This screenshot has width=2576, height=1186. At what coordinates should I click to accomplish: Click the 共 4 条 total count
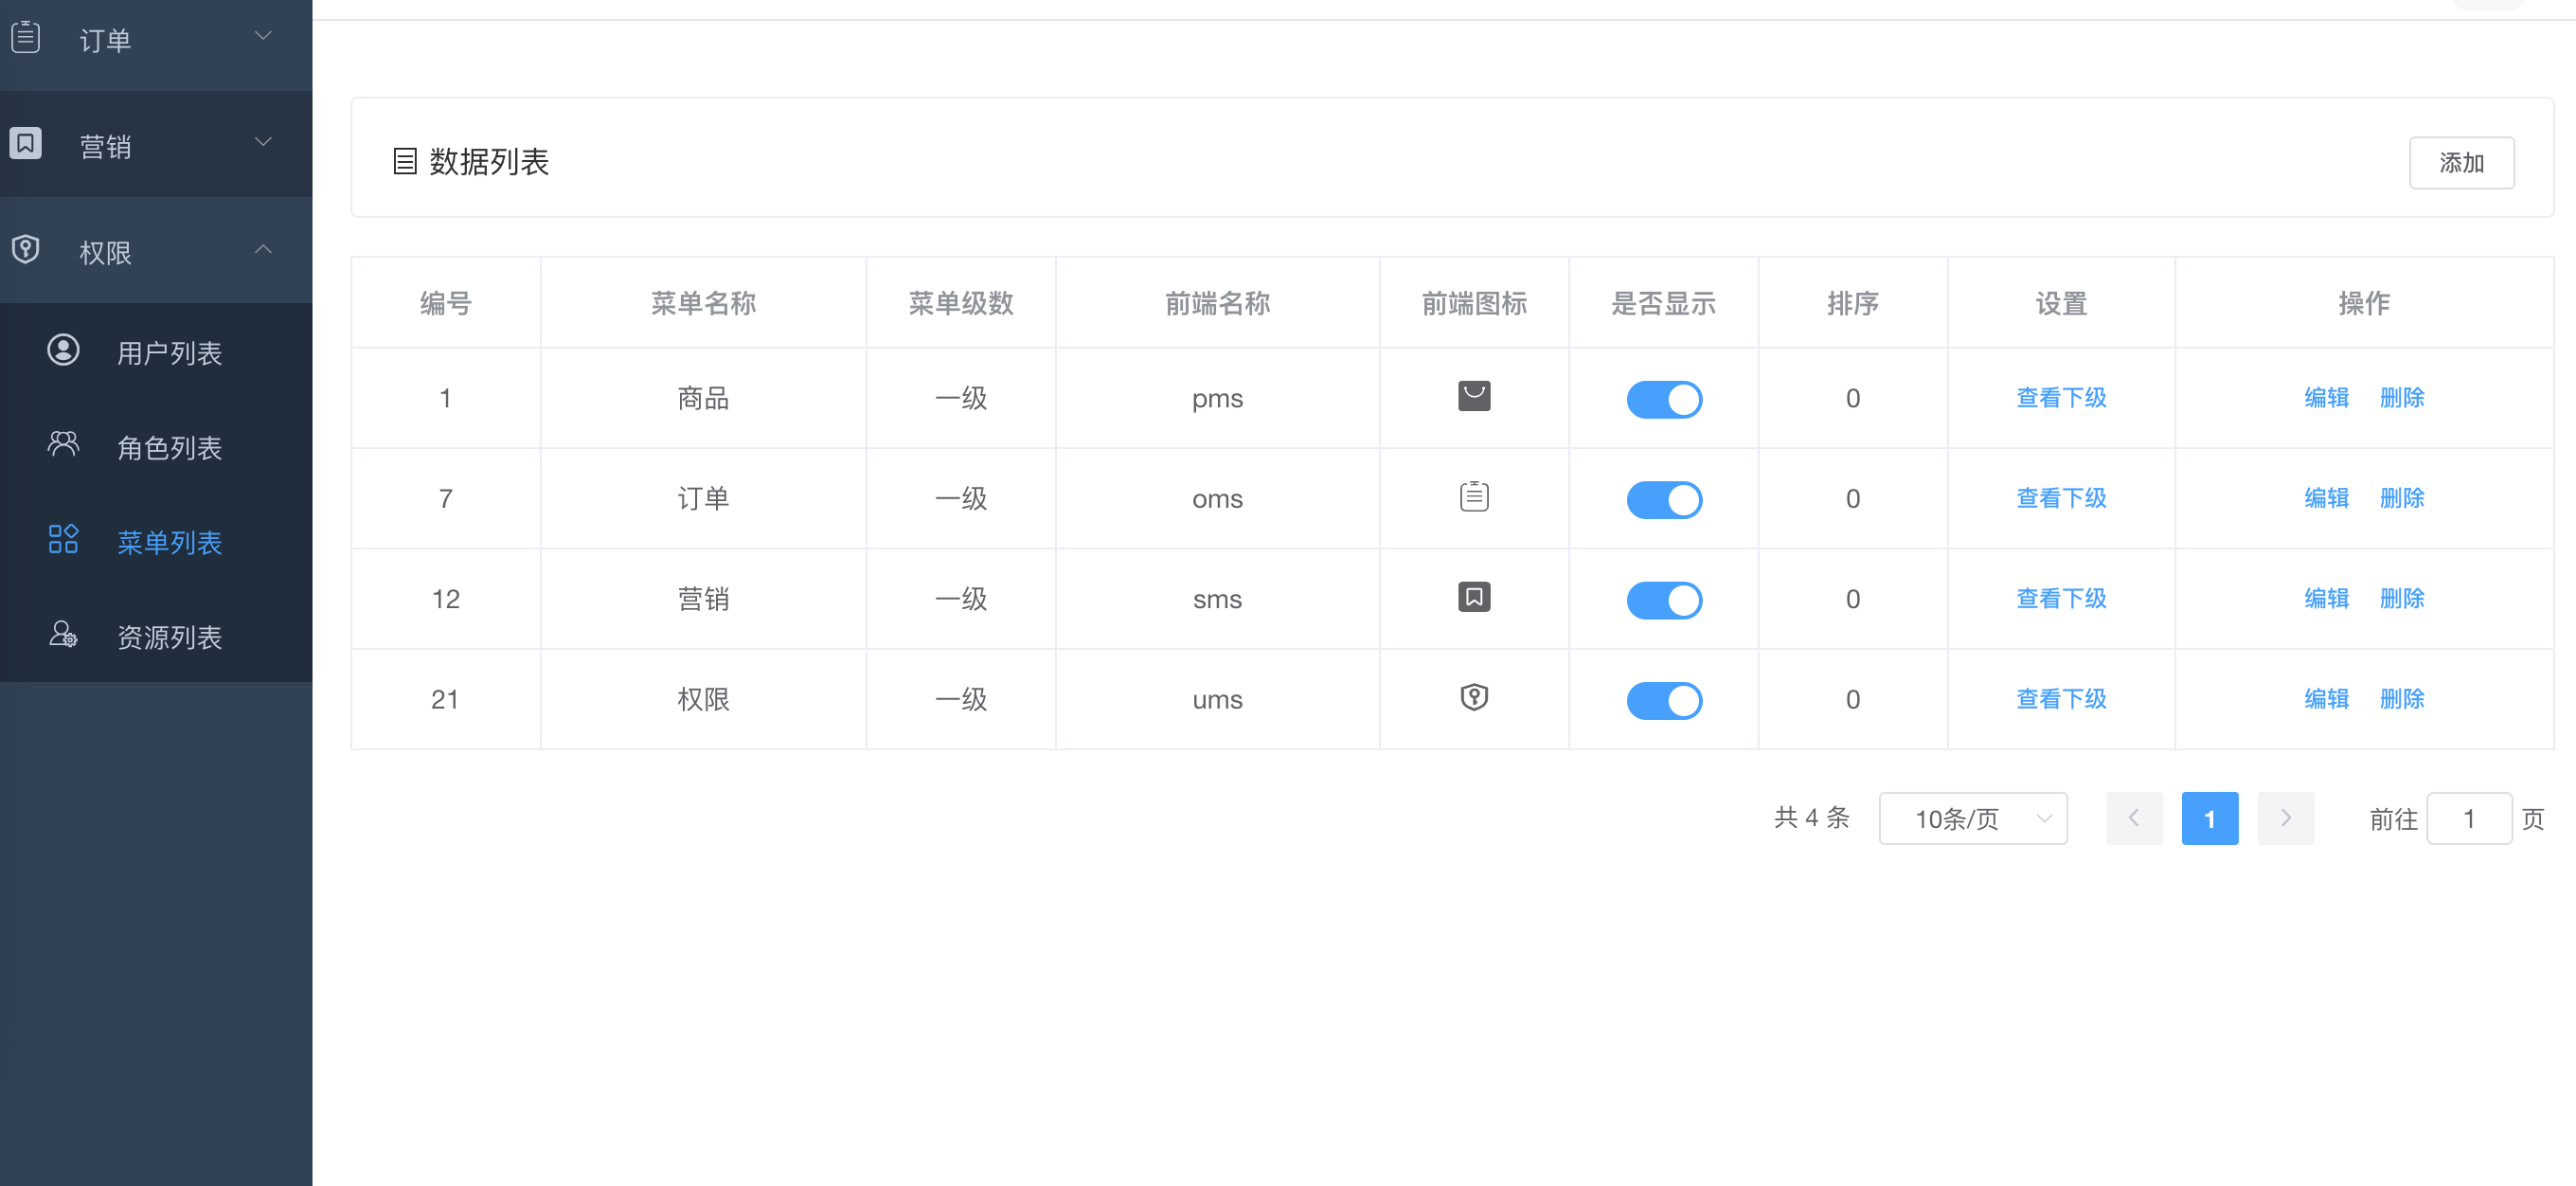point(1811,818)
